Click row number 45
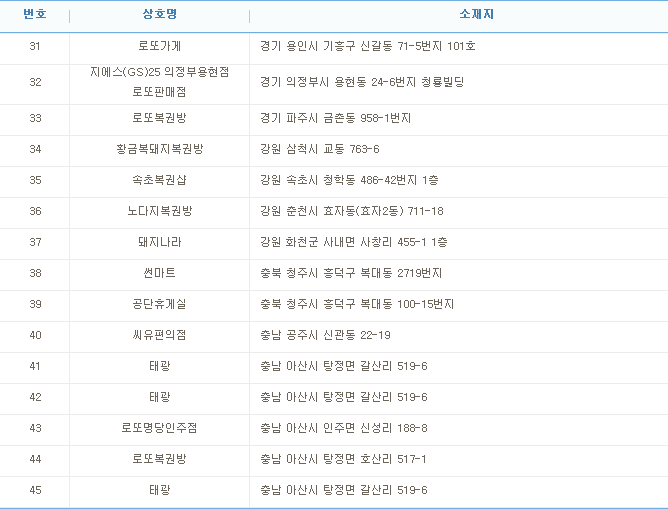Image resolution: width=668 pixels, height=509 pixels. click(x=35, y=490)
